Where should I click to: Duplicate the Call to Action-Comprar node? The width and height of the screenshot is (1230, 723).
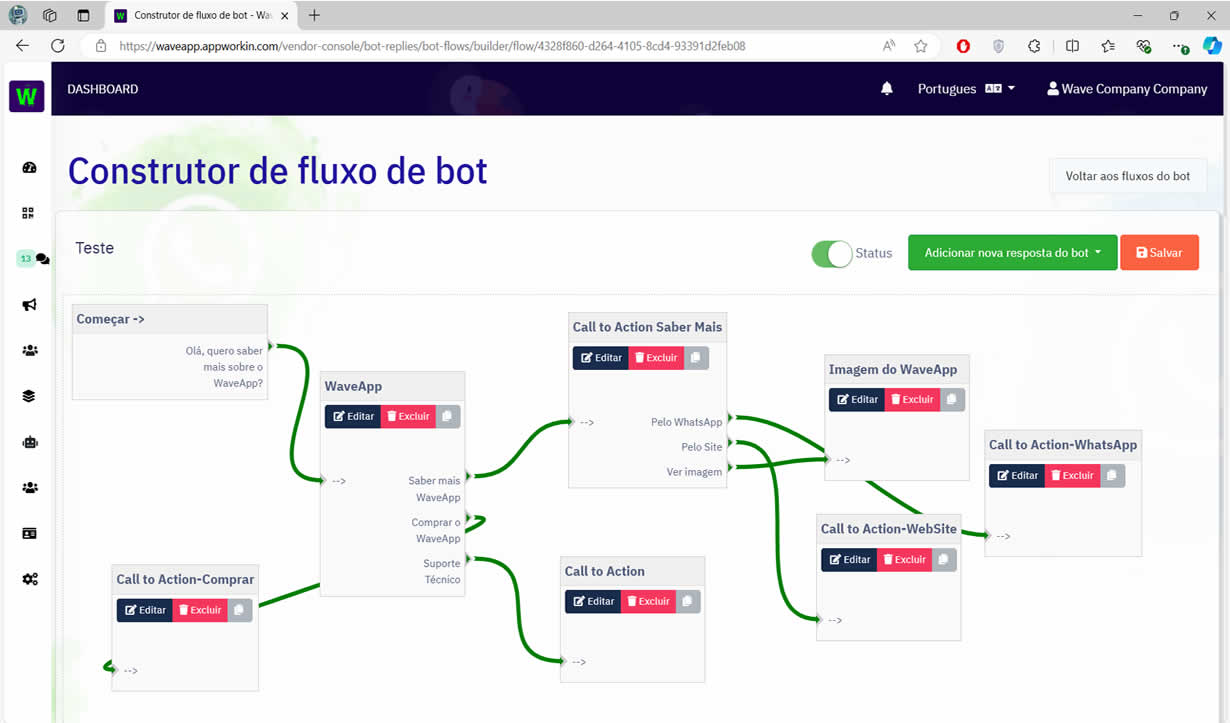coord(240,610)
